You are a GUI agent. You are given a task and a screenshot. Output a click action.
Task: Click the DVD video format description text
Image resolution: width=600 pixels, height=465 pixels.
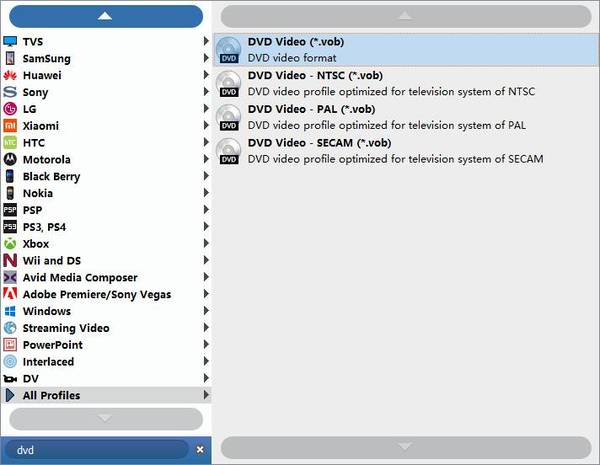(292, 58)
